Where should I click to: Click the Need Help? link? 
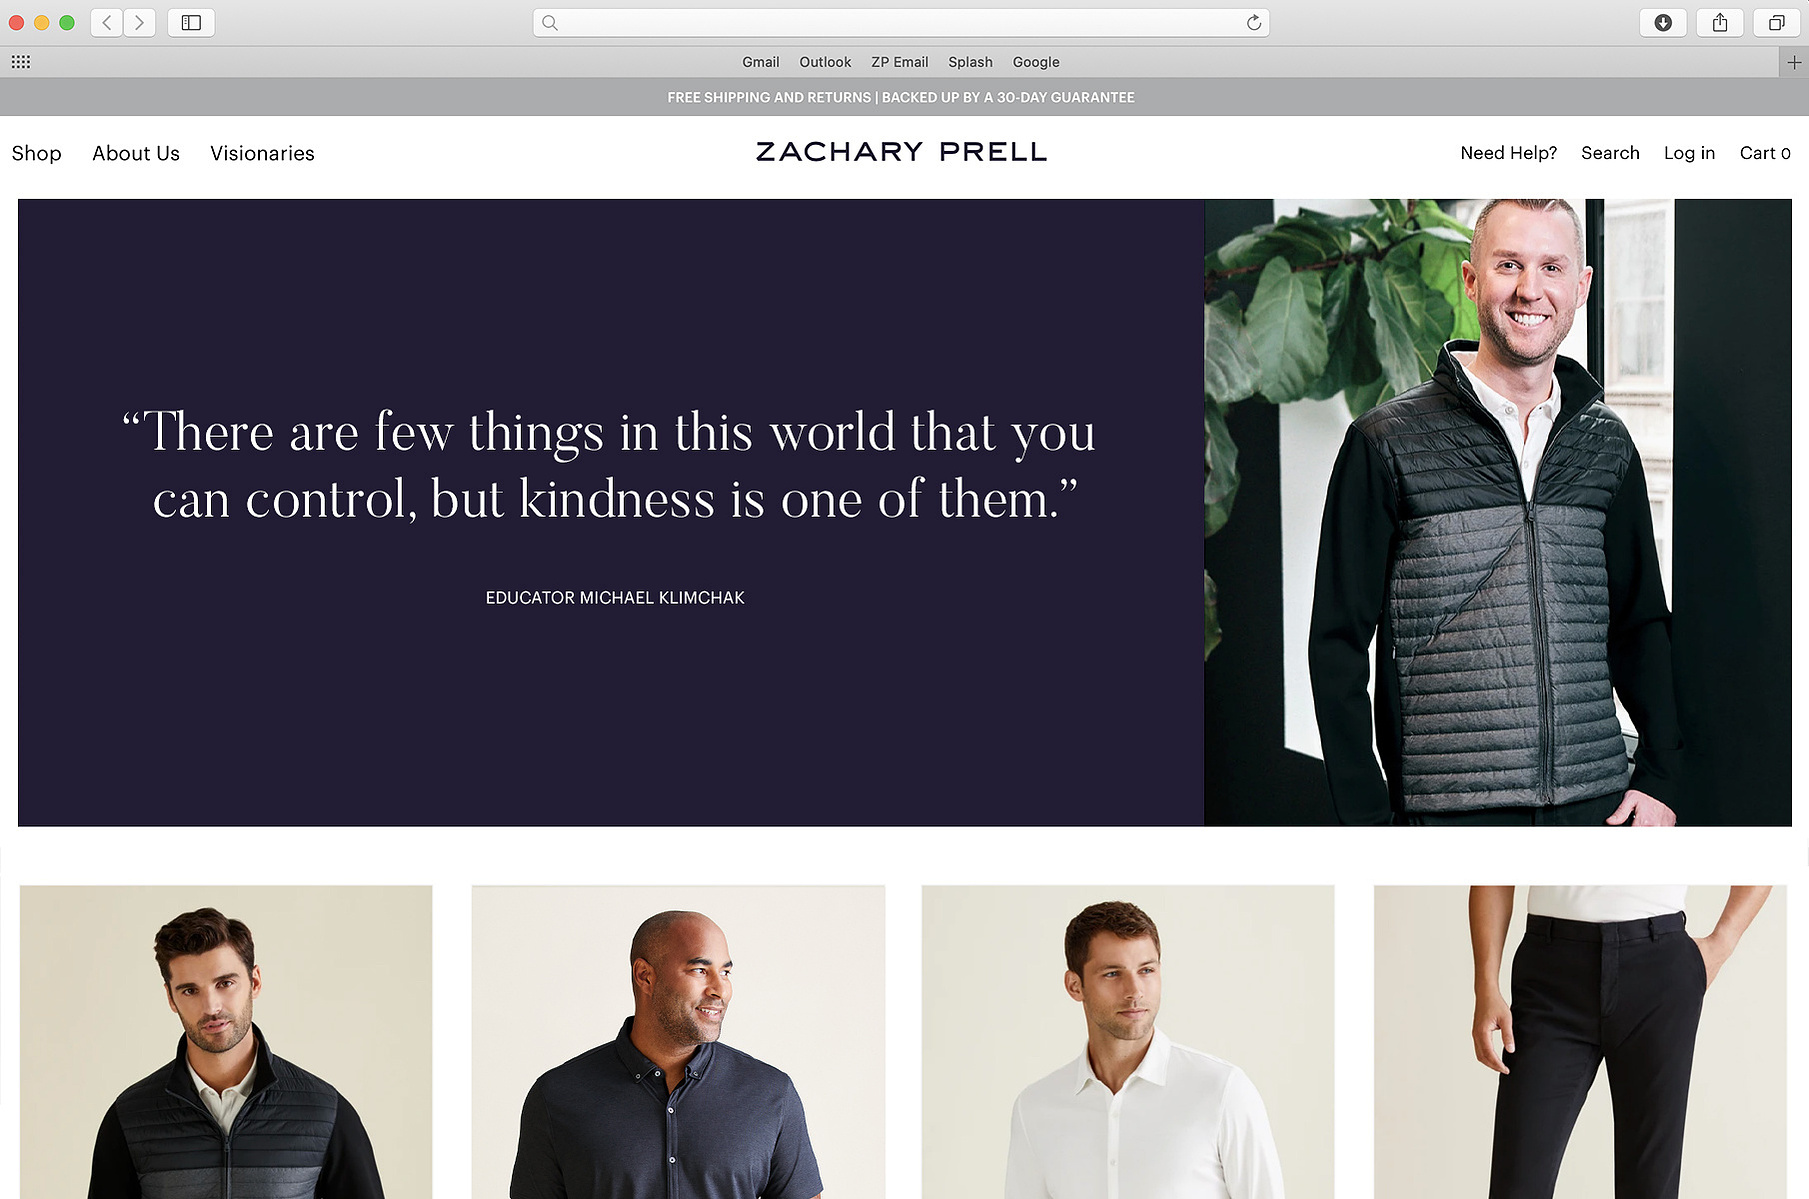(x=1508, y=153)
